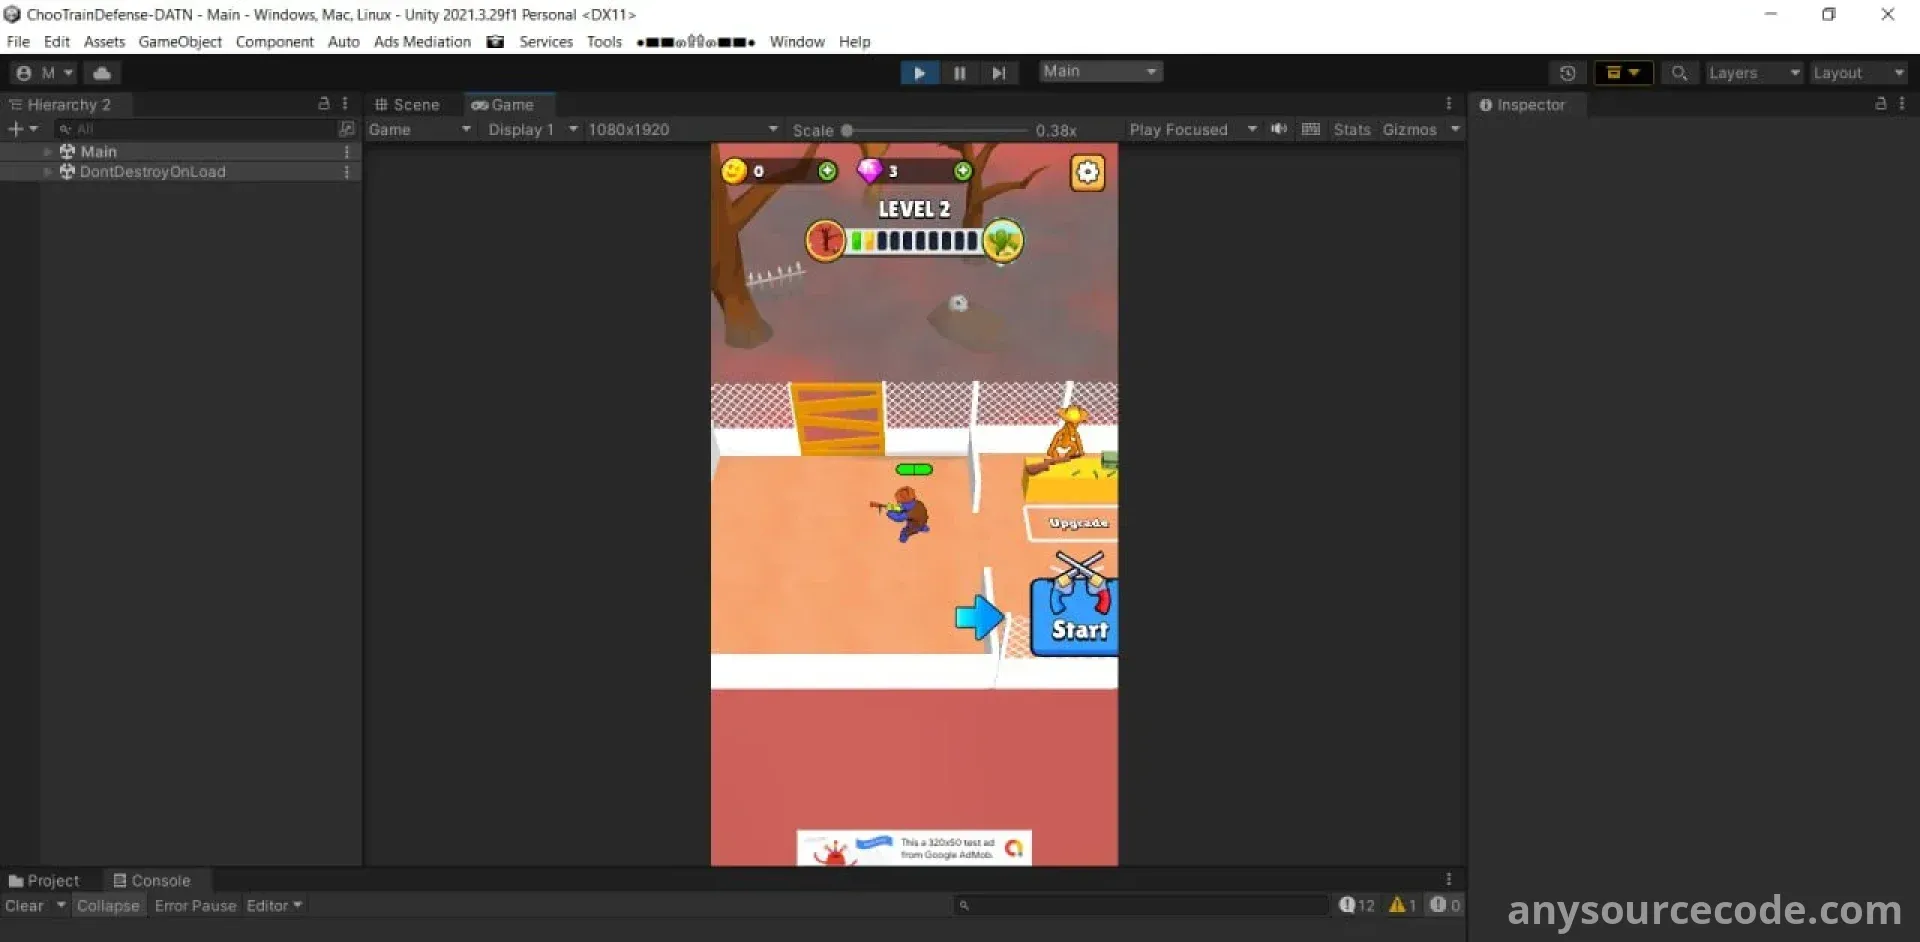This screenshot has height=942, width=1920.
Task: Open the aspect ratio dropdown showing 1080x1920
Action: (x=680, y=129)
